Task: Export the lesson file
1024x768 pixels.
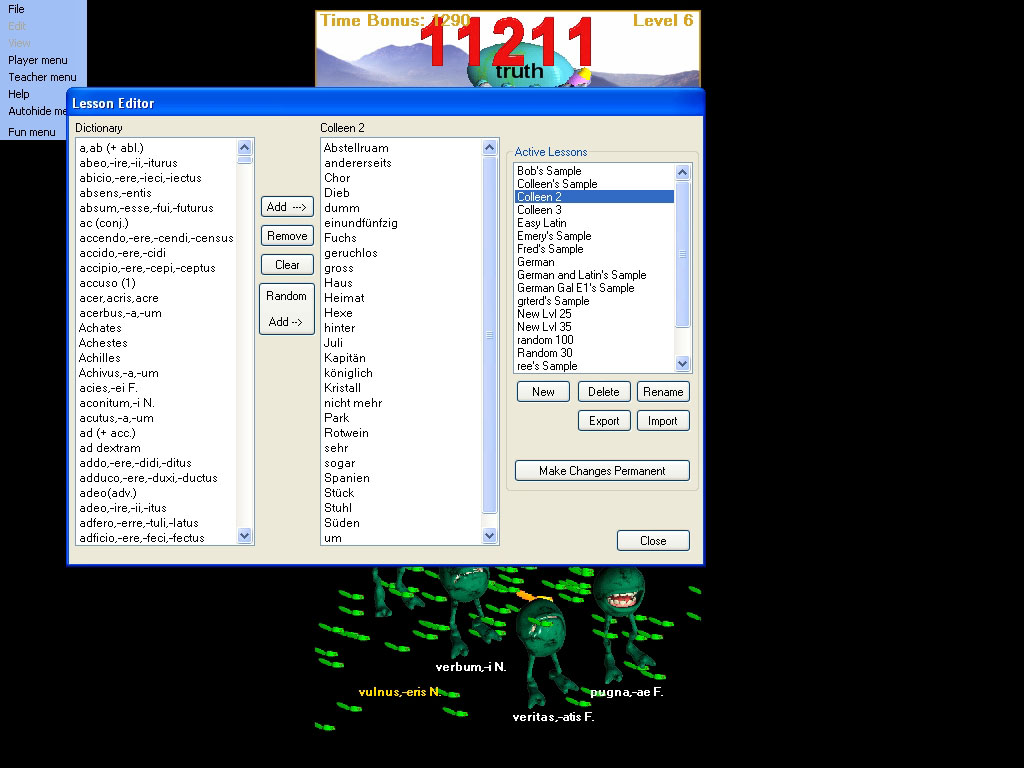Action: coord(603,421)
